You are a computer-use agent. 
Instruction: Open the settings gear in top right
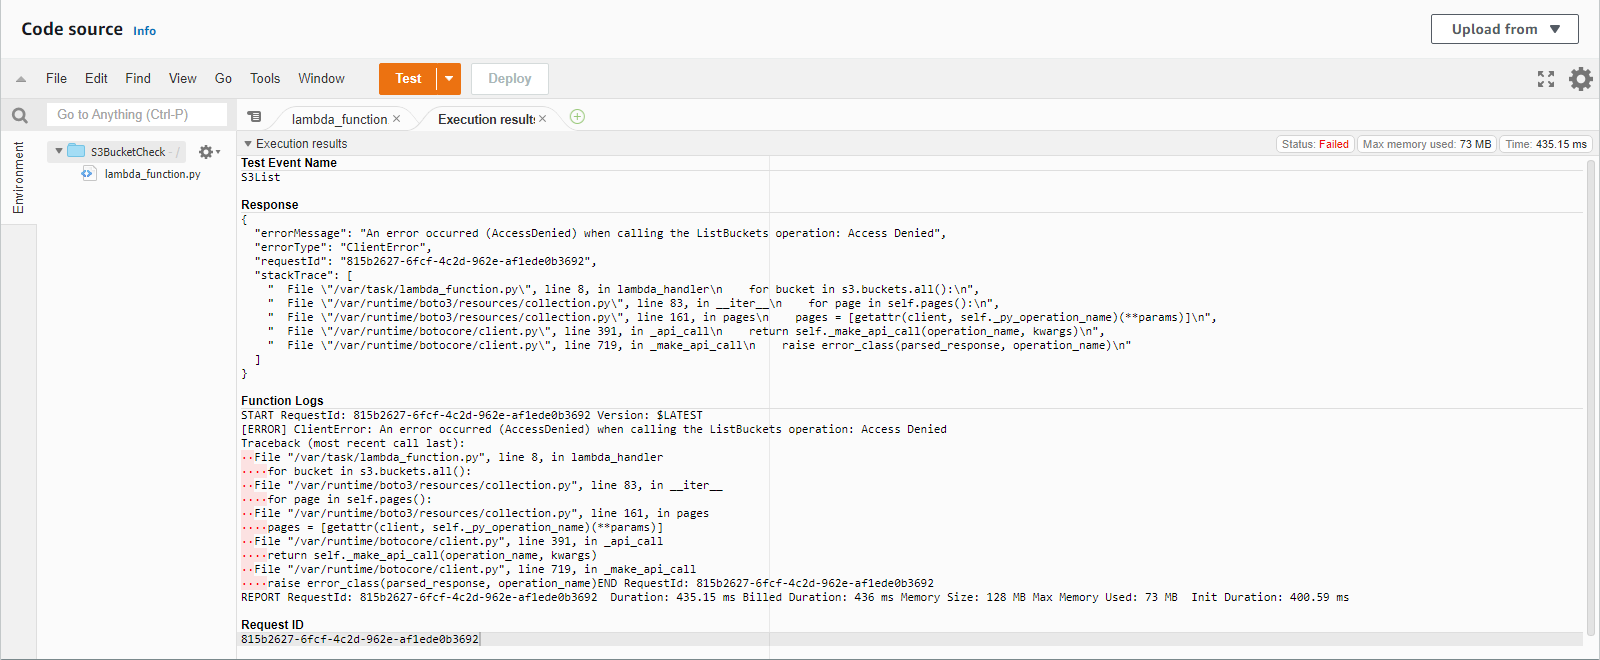click(1580, 79)
